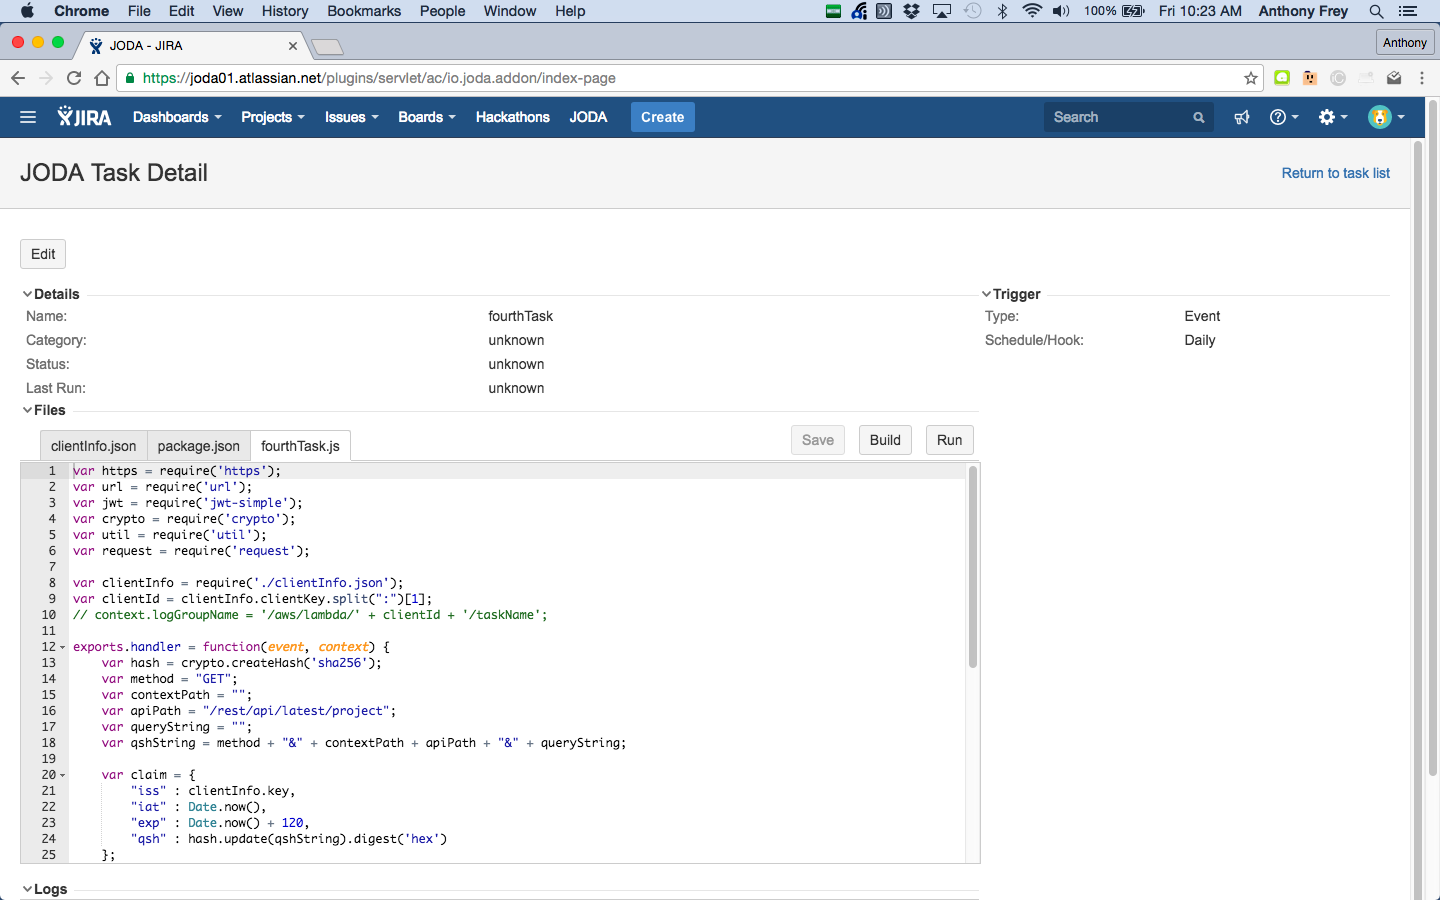
Task: Open the feedback megaphone icon
Action: coord(1242,117)
